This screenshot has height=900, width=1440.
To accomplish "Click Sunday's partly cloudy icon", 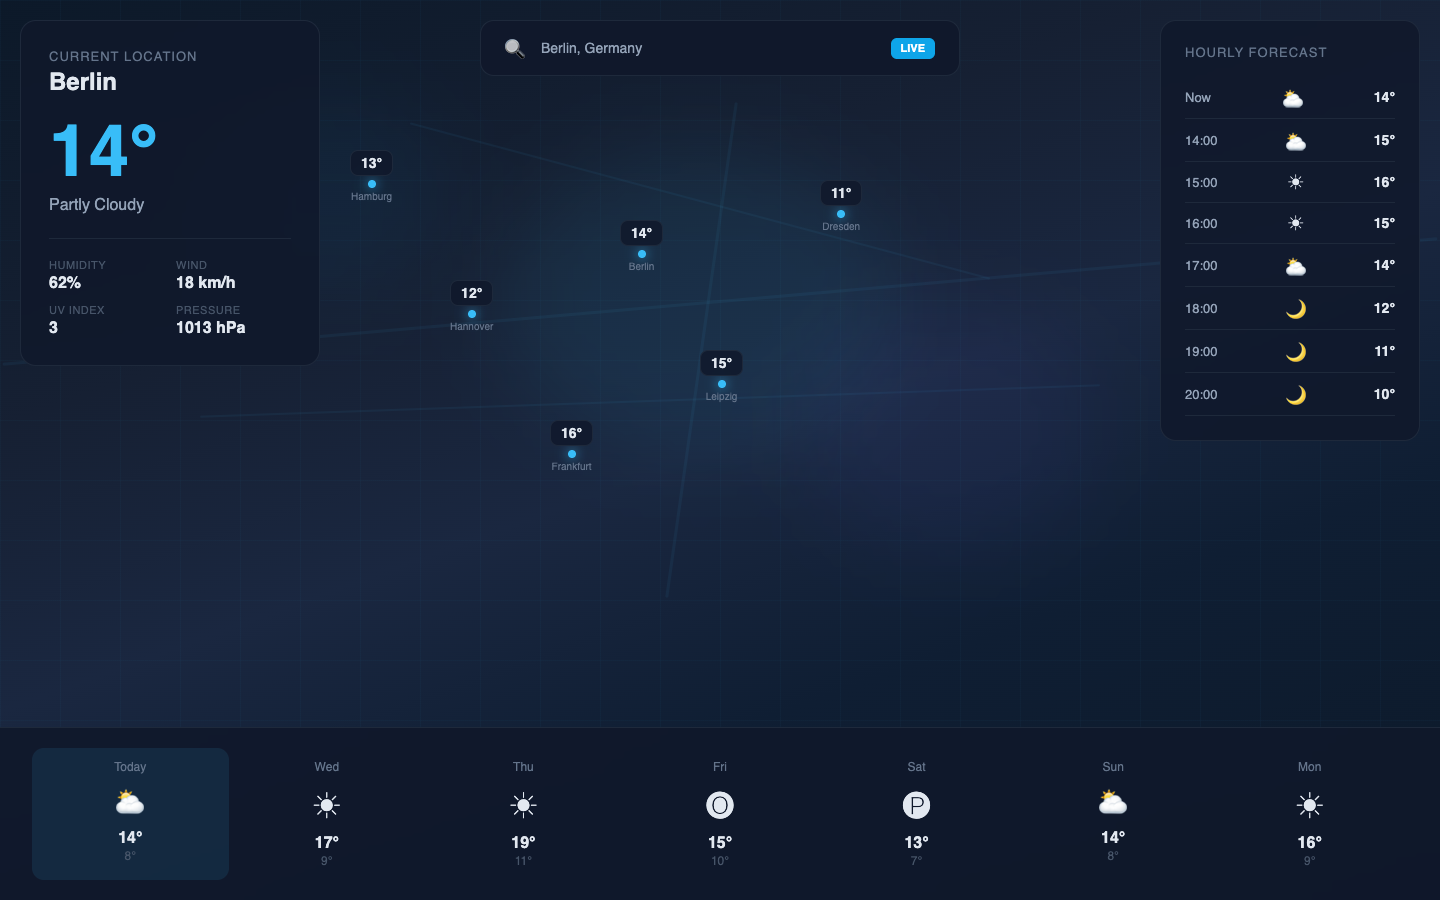I will click(x=1113, y=802).
